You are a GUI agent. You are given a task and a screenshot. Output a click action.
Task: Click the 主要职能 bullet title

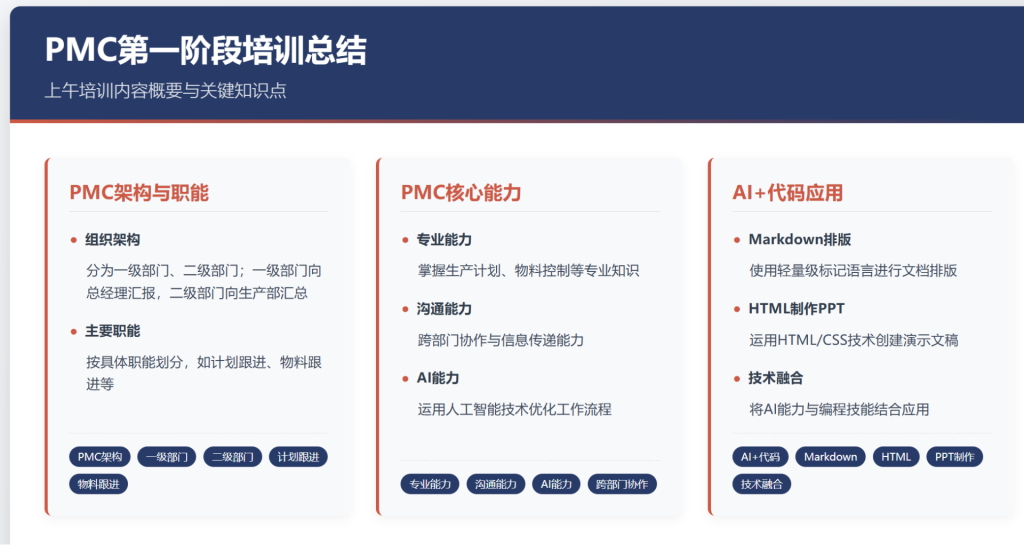click(112, 331)
